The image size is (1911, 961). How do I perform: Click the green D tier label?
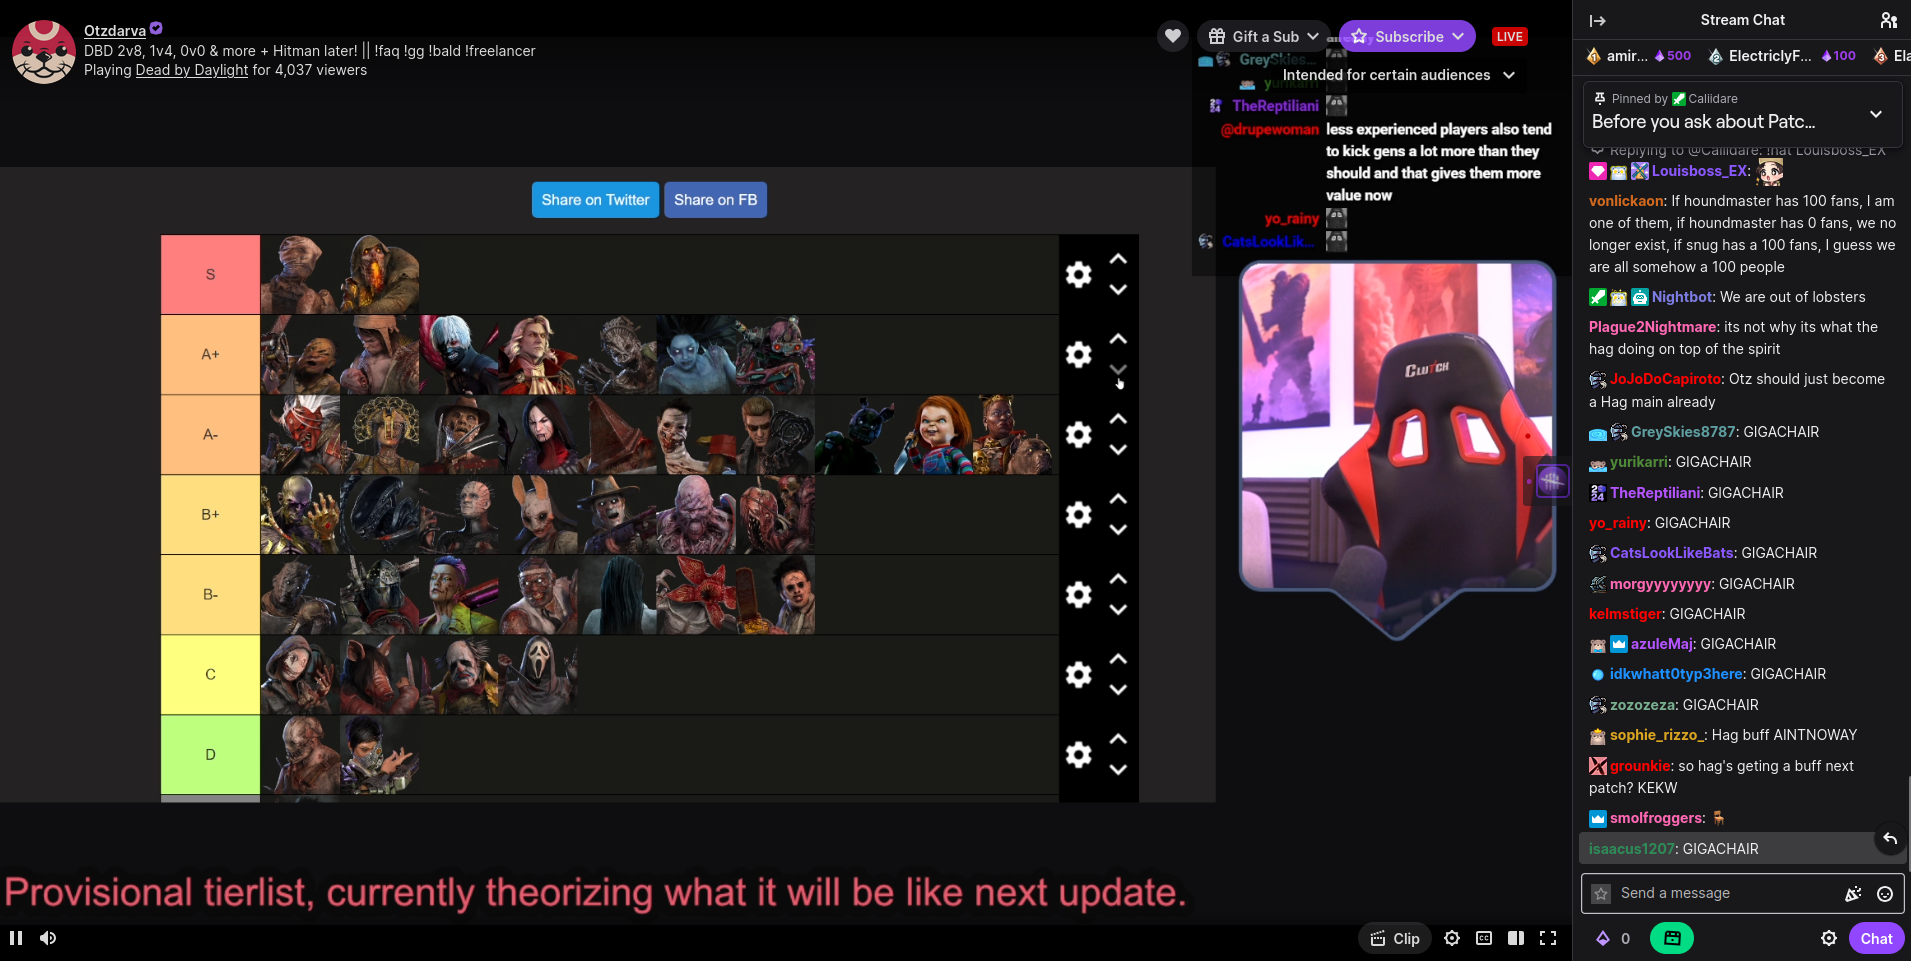(210, 755)
